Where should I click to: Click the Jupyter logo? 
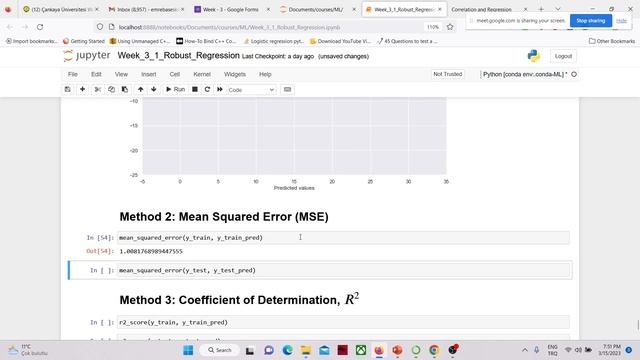87,56
